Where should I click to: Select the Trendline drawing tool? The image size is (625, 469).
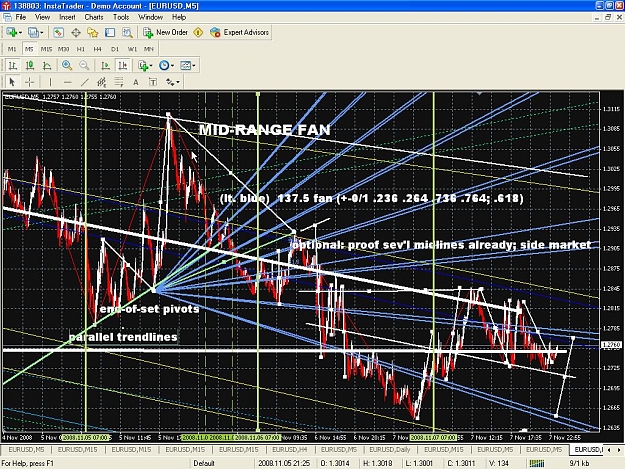click(85, 82)
